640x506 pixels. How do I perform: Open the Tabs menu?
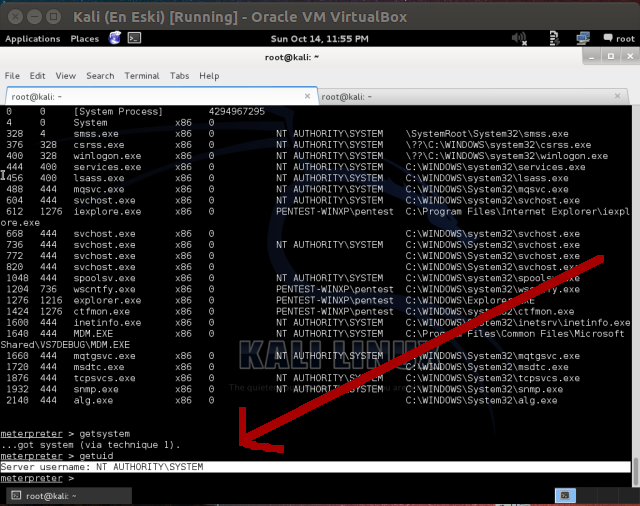click(x=180, y=76)
